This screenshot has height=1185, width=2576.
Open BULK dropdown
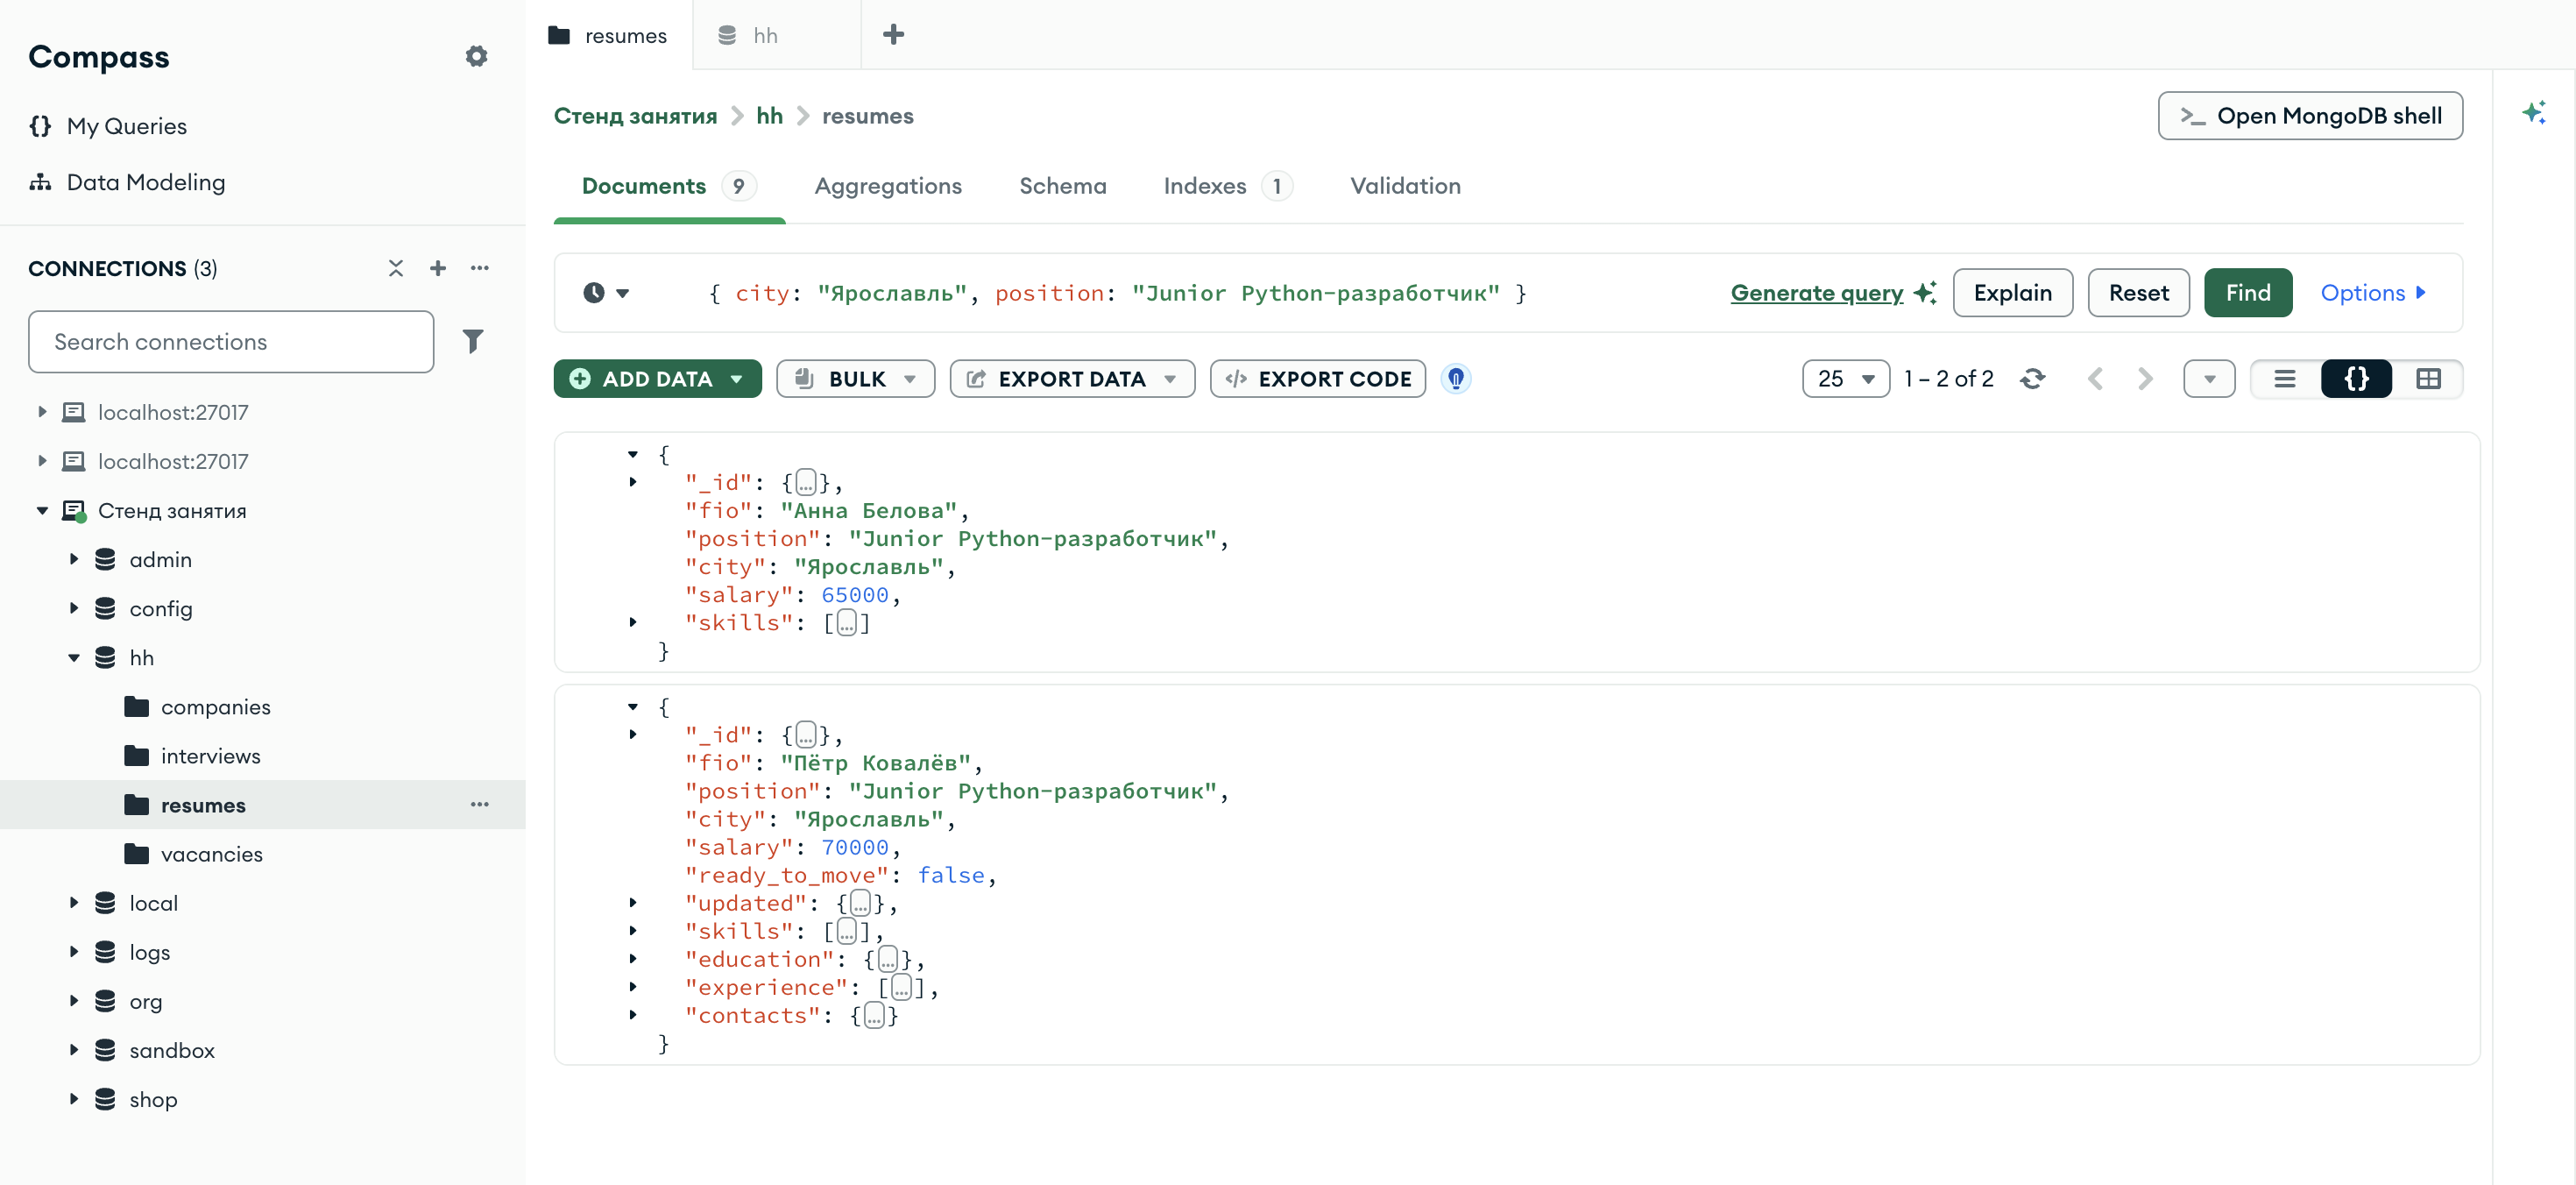[x=856, y=379]
